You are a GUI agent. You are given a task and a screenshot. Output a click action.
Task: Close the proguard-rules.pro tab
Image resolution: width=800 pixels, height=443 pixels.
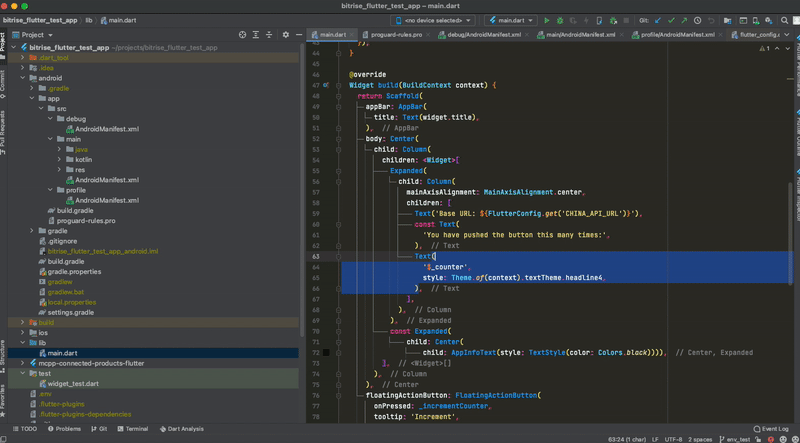click(428, 35)
